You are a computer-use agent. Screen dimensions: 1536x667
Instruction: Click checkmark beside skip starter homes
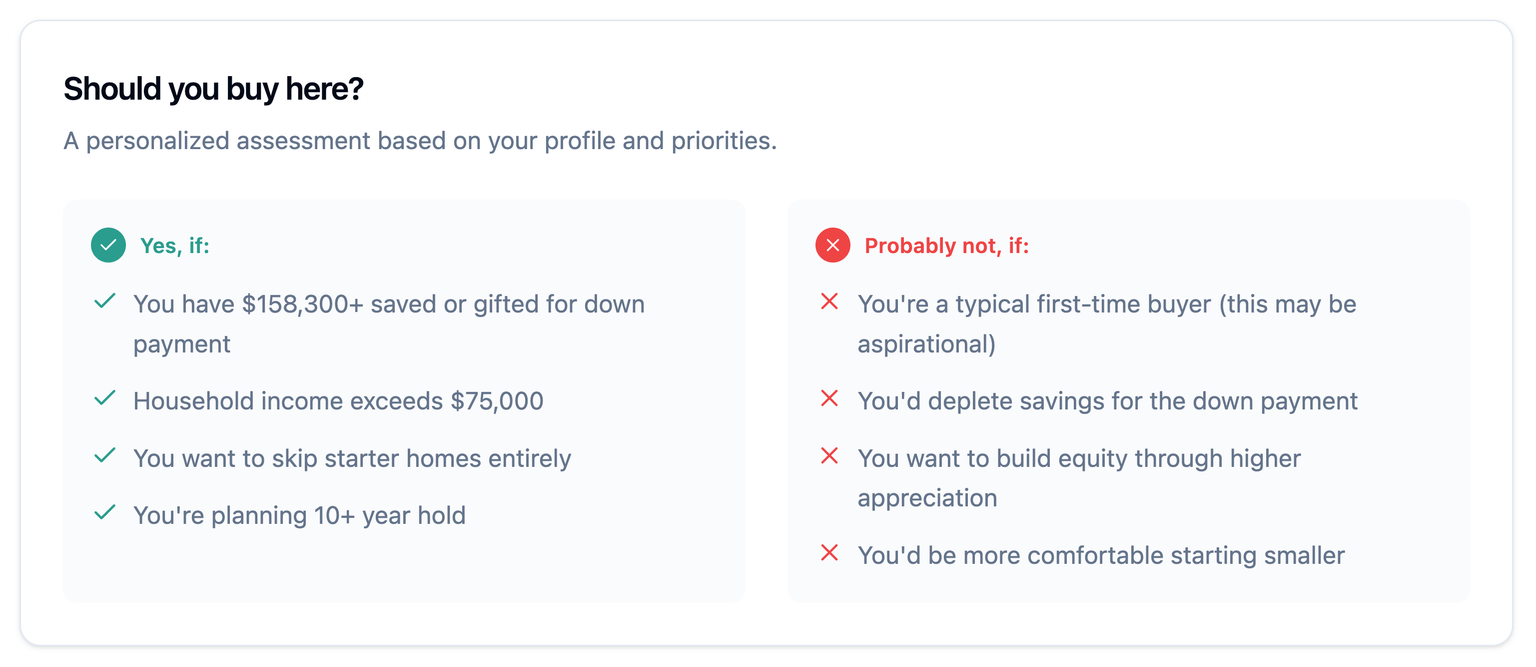[105, 456]
